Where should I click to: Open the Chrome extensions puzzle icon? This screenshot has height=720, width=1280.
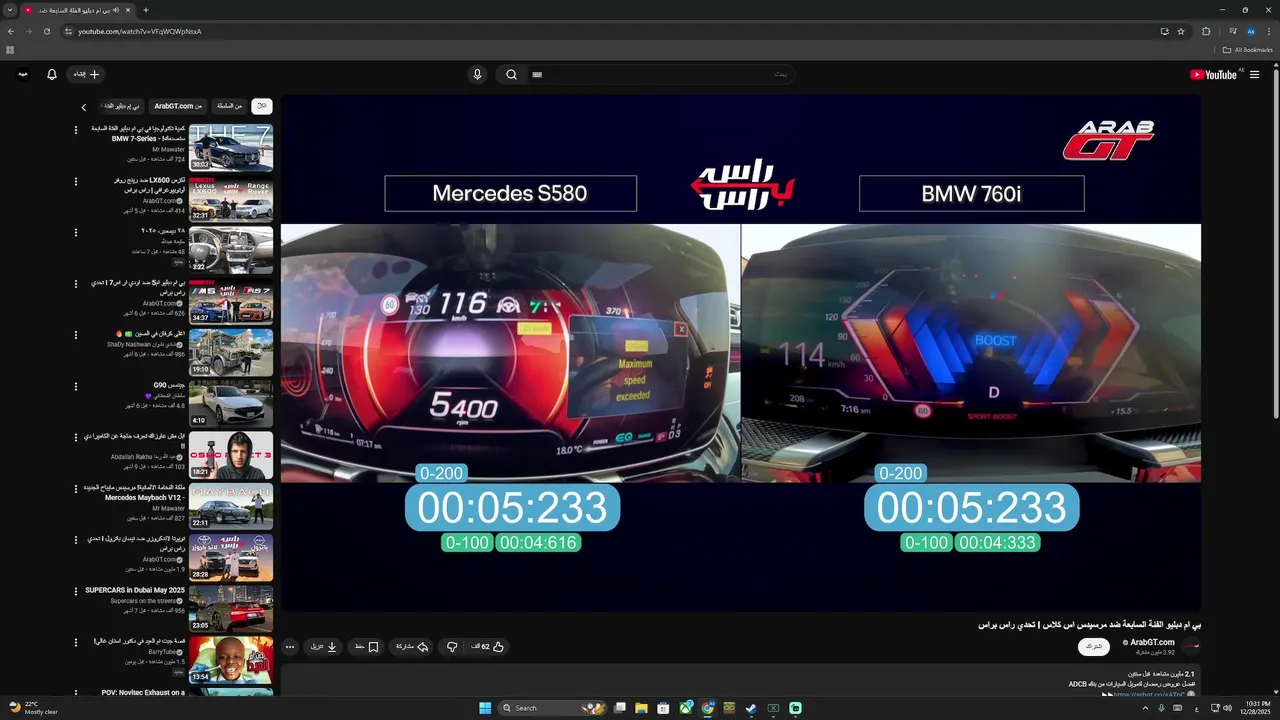click(x=1206, y=31)
